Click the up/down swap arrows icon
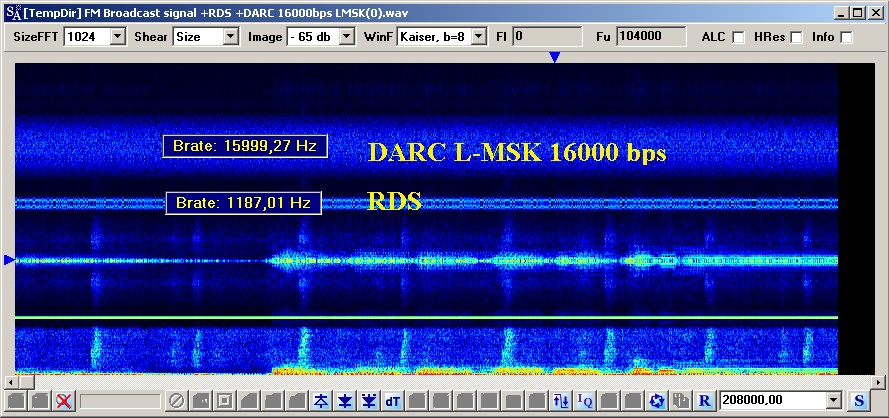Screen dimensions: 889x418 point(561,401)
